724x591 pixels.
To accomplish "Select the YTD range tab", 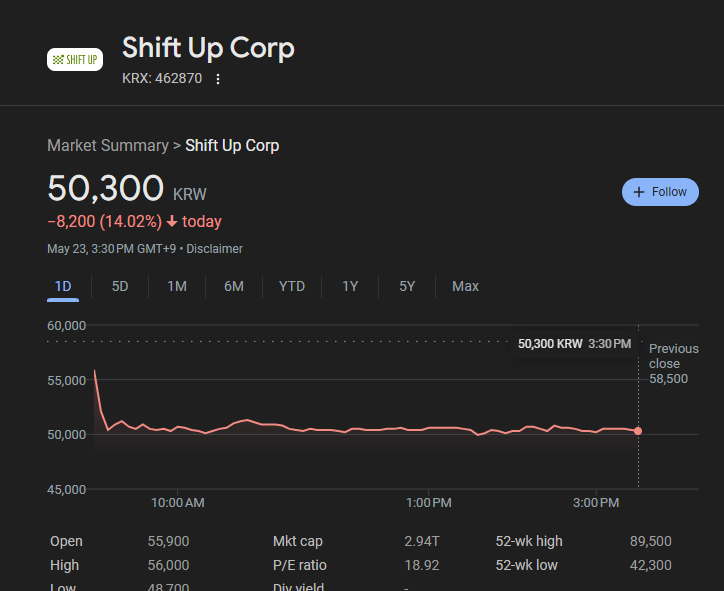I will pyautogui.click(x=292, y=286).
